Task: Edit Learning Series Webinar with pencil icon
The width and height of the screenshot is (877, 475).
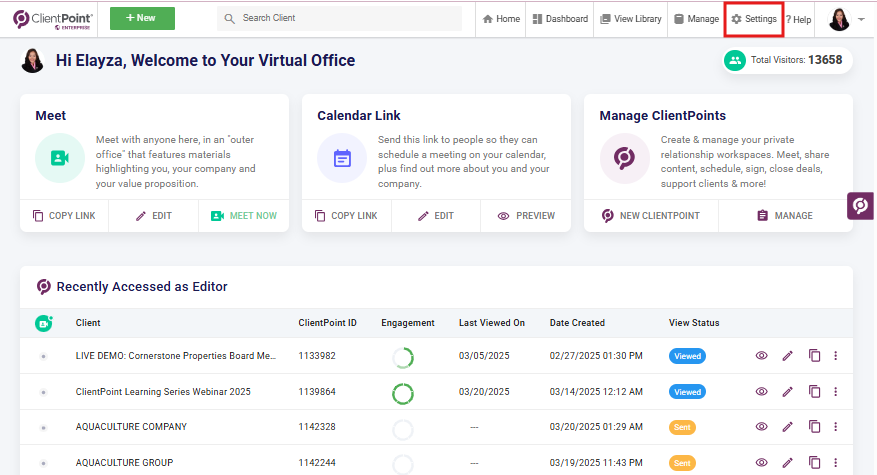Action: 788,392
